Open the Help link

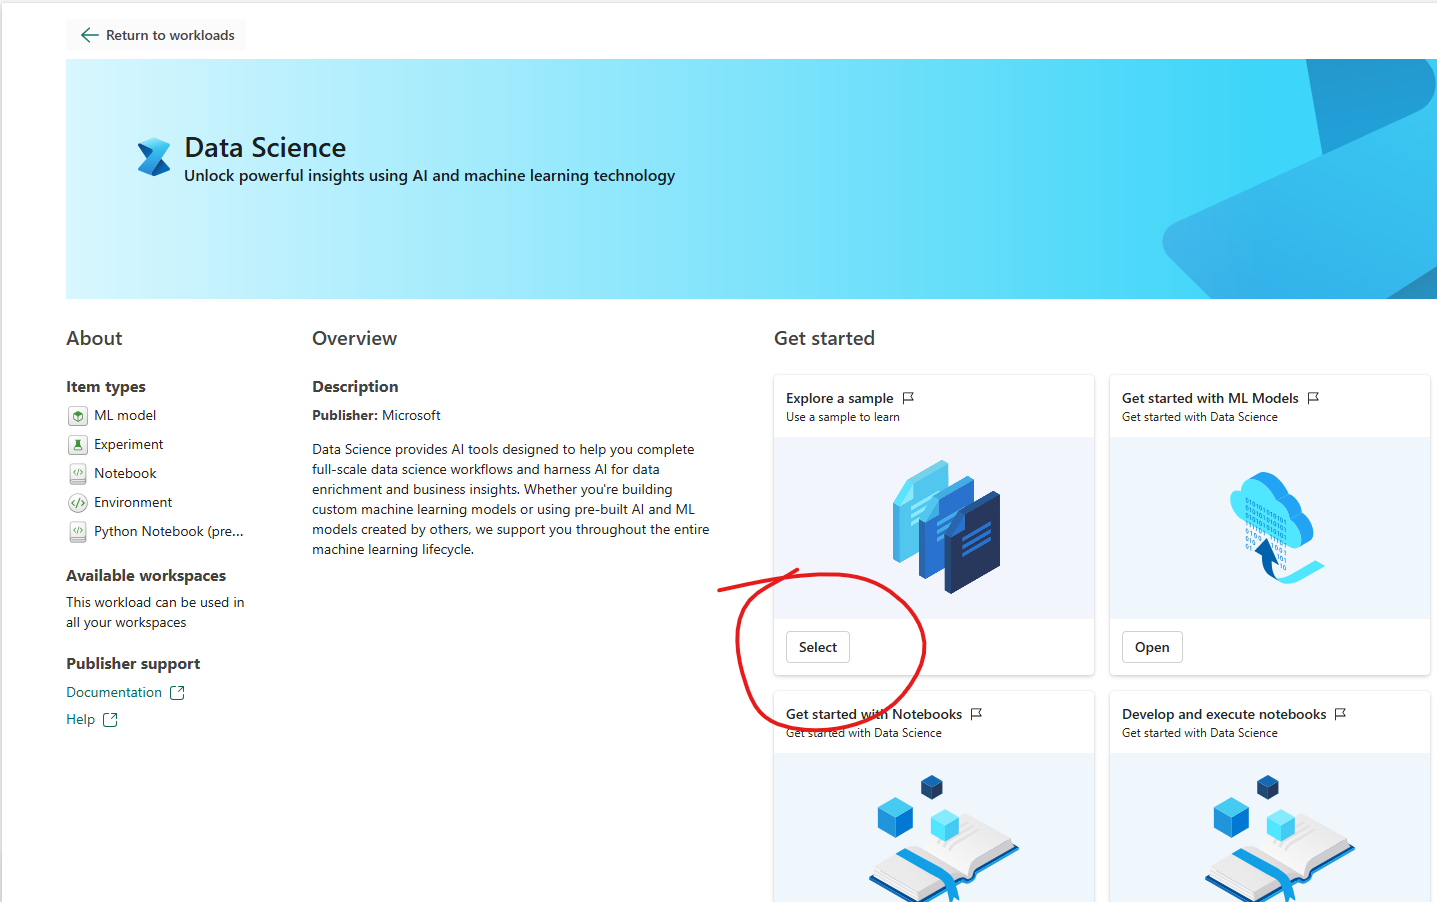click(x=80, y=719)
